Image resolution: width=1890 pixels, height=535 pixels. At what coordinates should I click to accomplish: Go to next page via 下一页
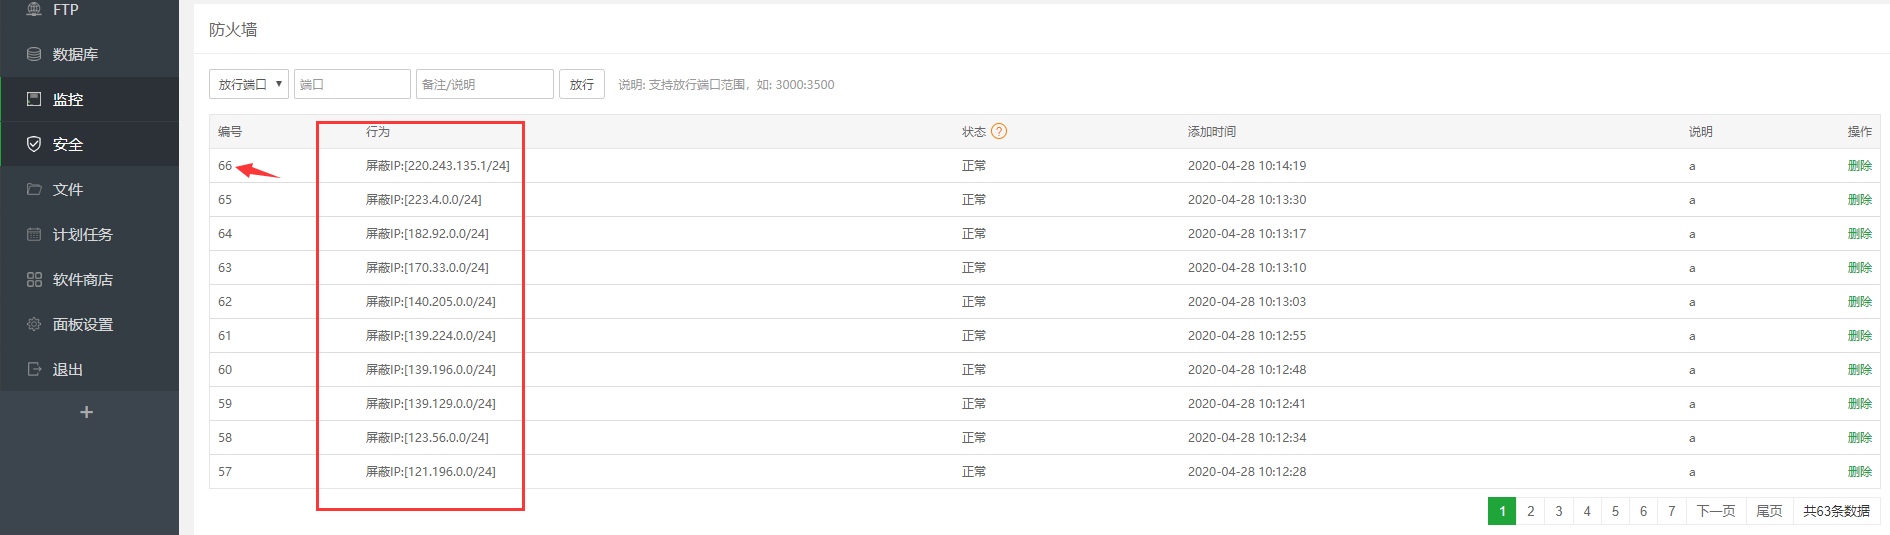[x=1715, y=511]
